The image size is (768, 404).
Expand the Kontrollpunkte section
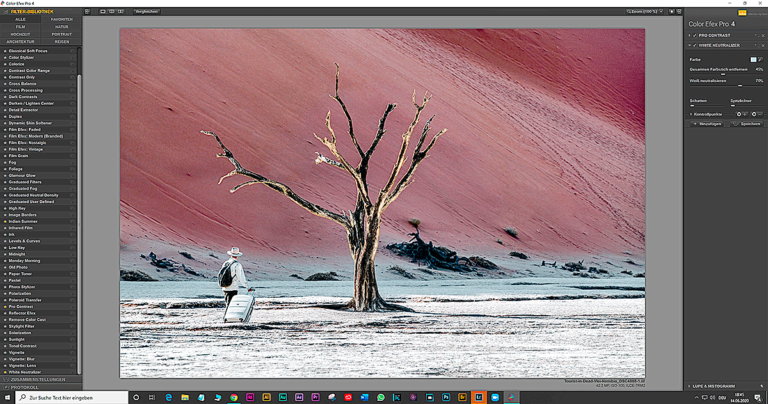691,114
